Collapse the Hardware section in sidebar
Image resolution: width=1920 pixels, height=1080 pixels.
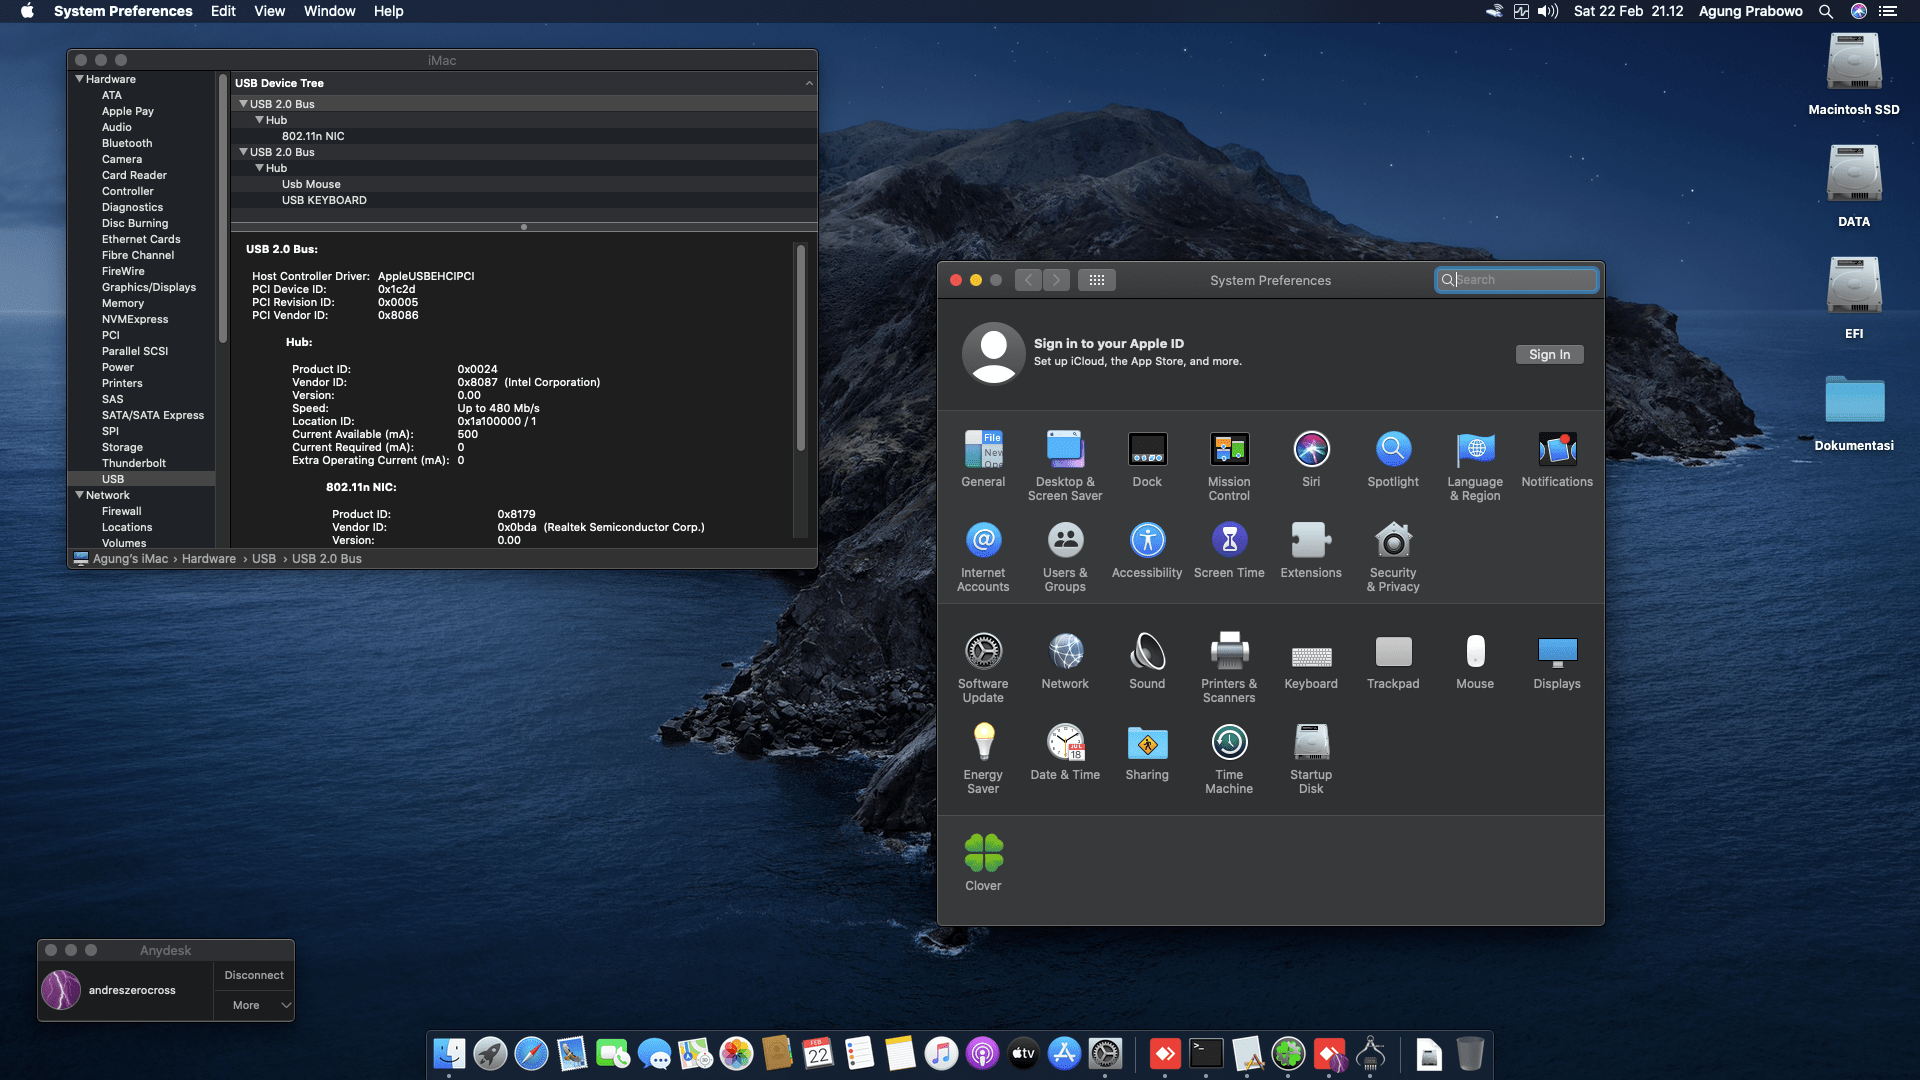tap(79, 79)
